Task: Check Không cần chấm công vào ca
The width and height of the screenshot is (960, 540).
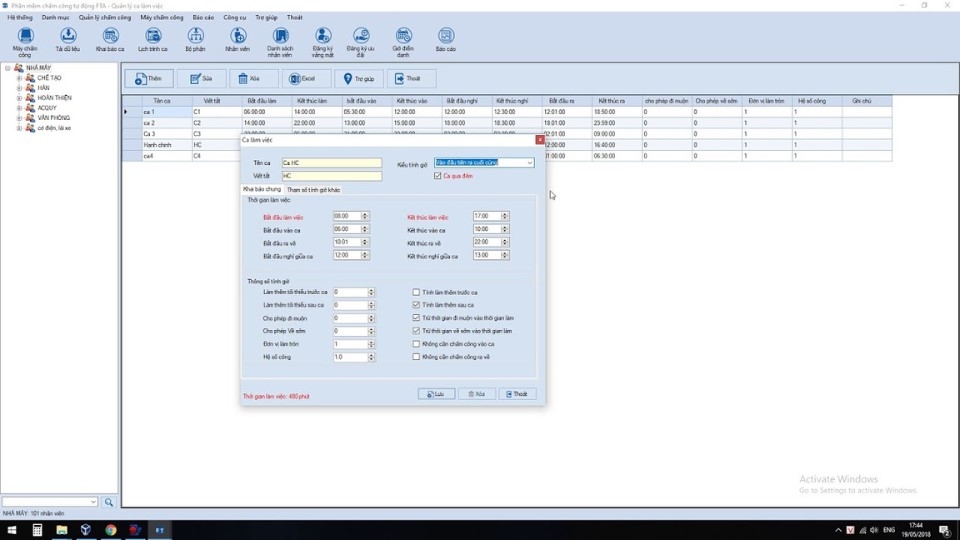Action: [x=416, y=343]
